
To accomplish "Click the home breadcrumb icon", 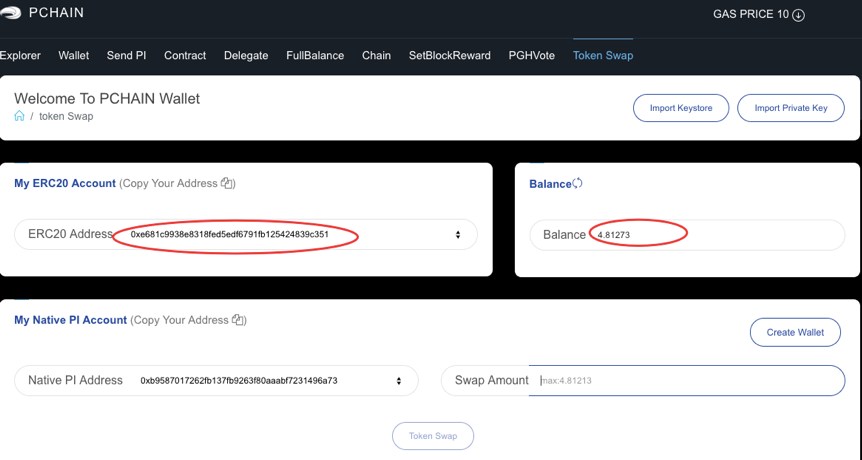I will click(x=19, y=115).
